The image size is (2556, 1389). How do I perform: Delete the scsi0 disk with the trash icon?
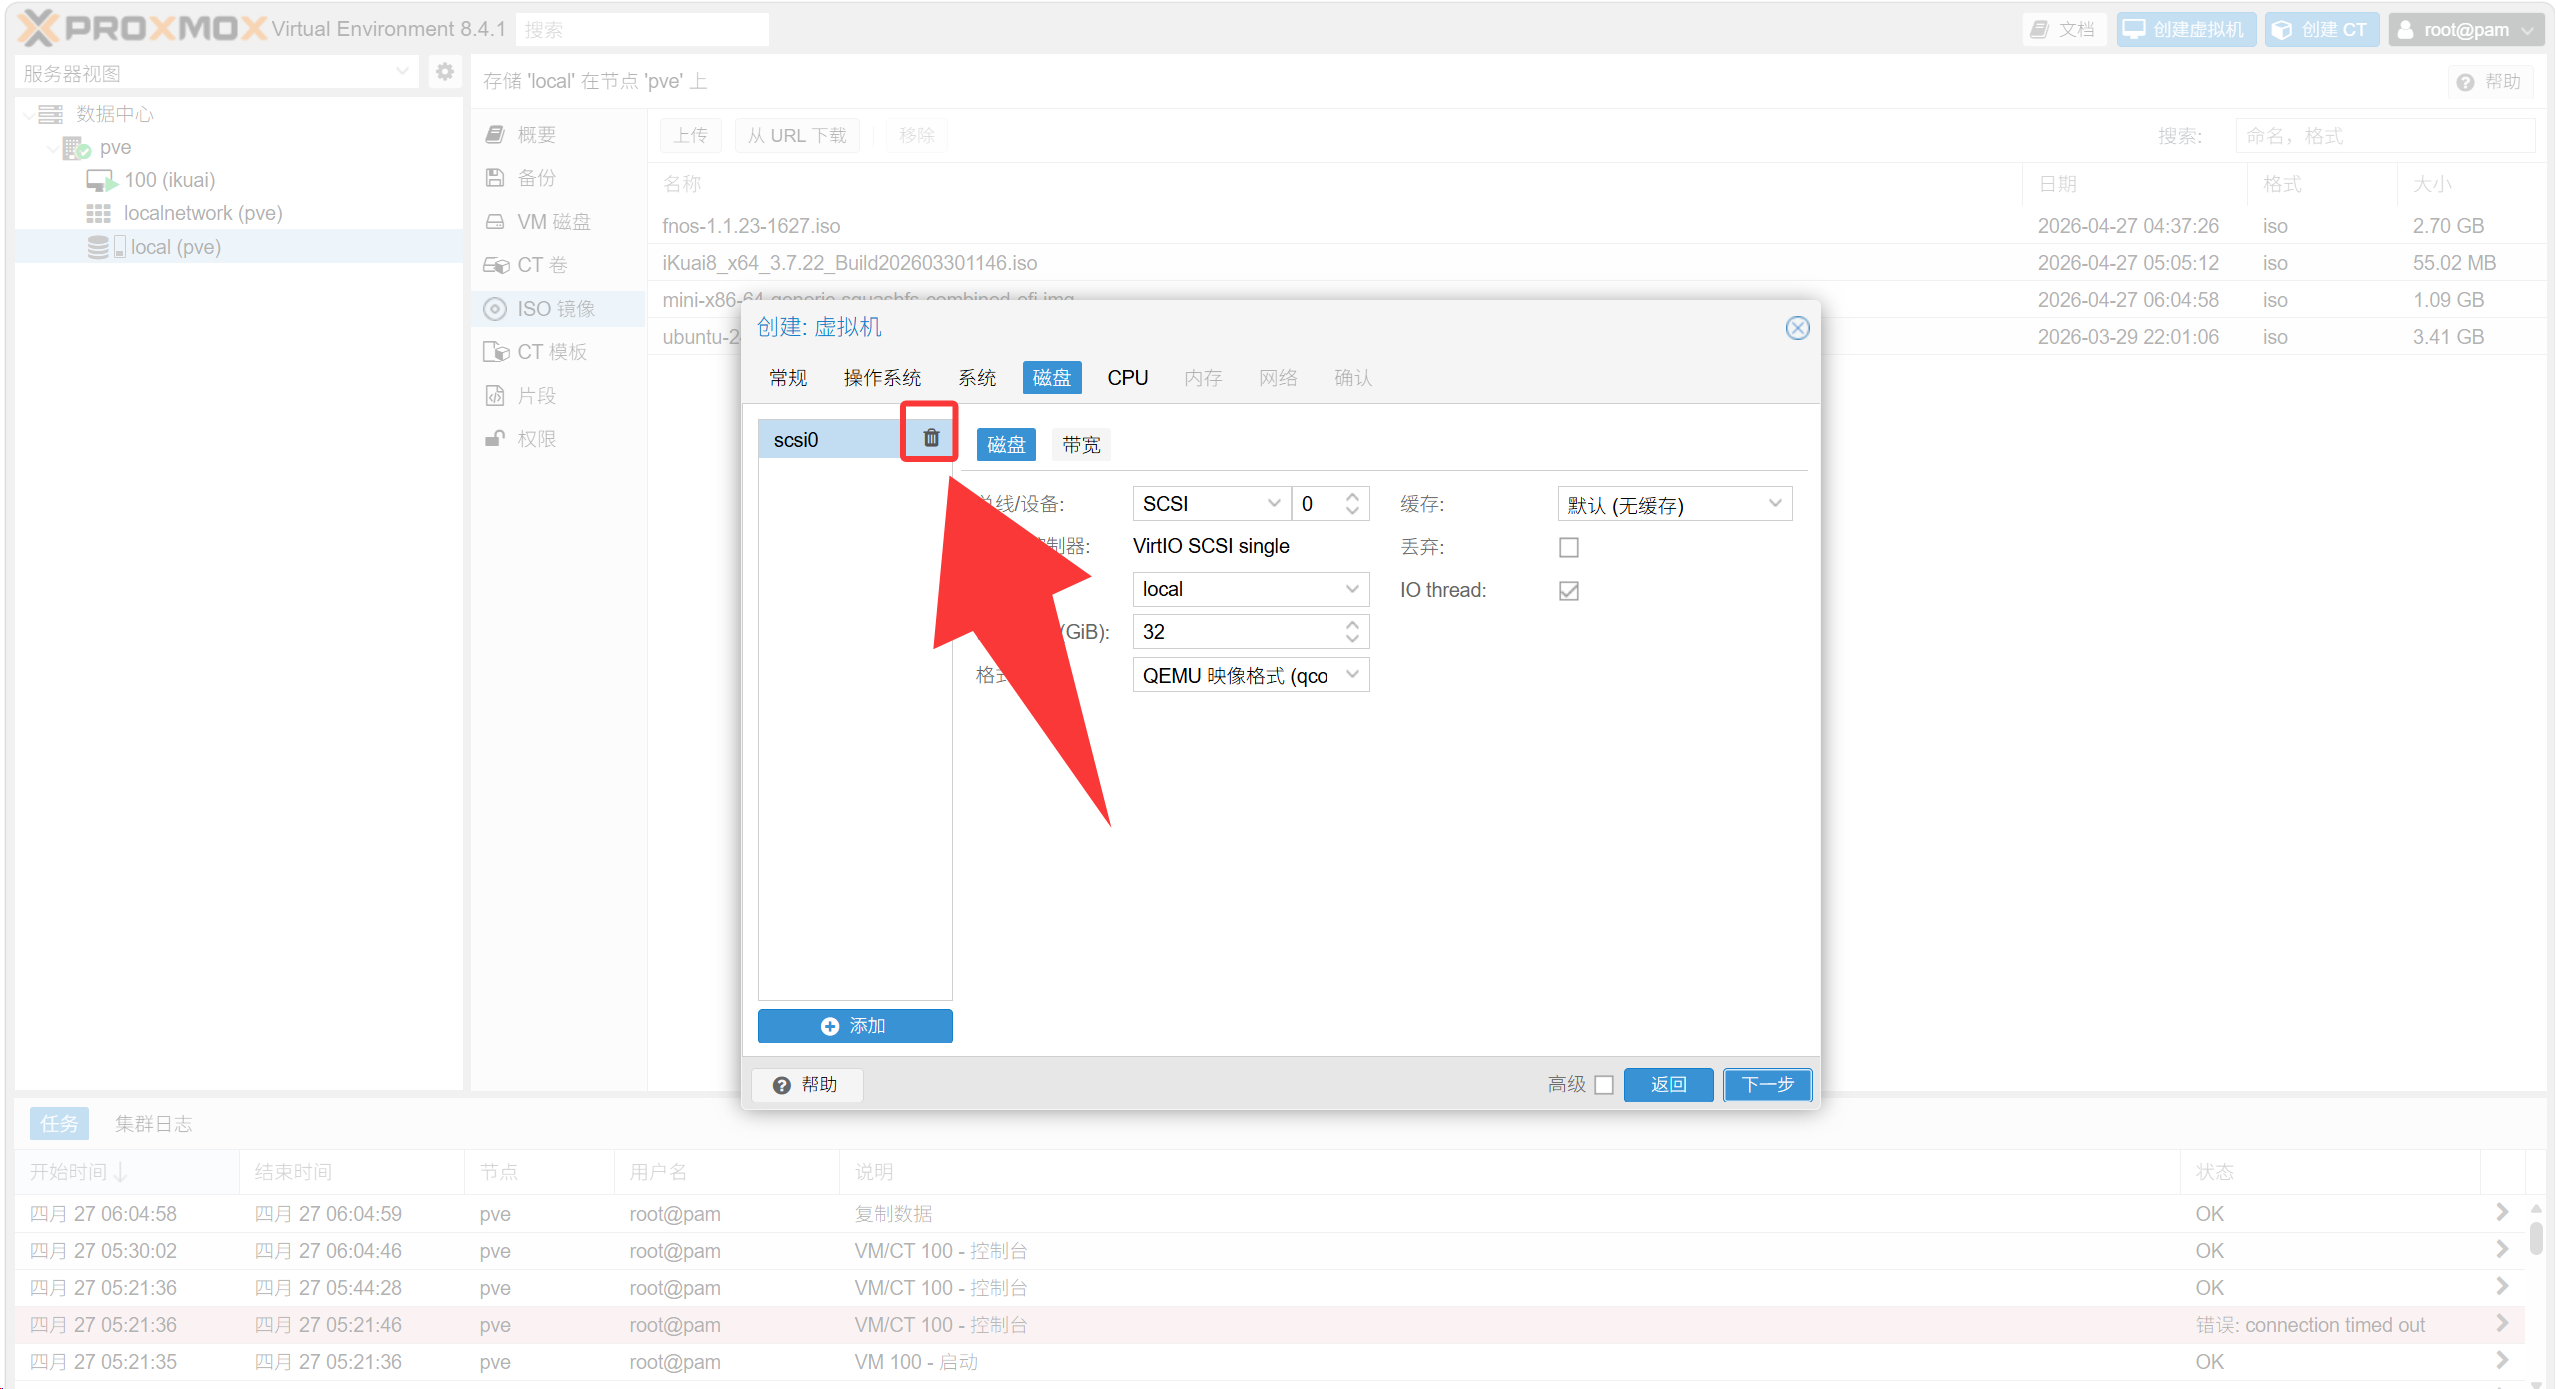[931, 438]
